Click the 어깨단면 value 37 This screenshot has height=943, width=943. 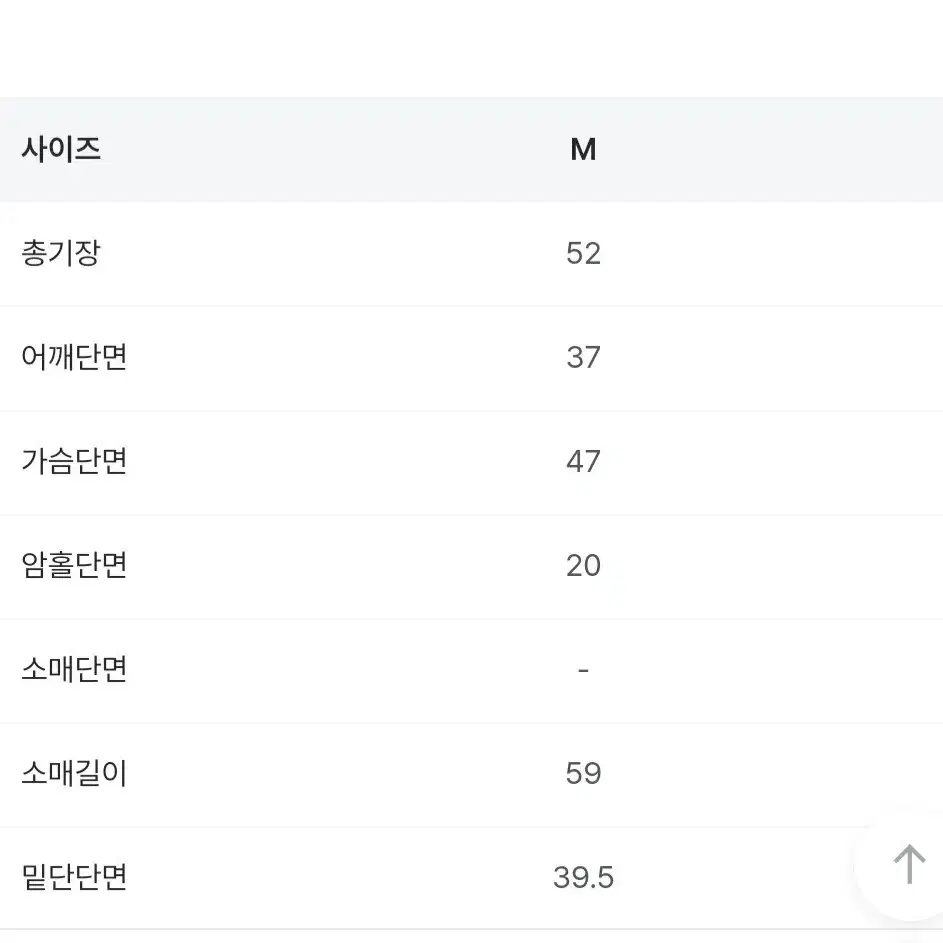pyautogui.click(x=583, y=357)
